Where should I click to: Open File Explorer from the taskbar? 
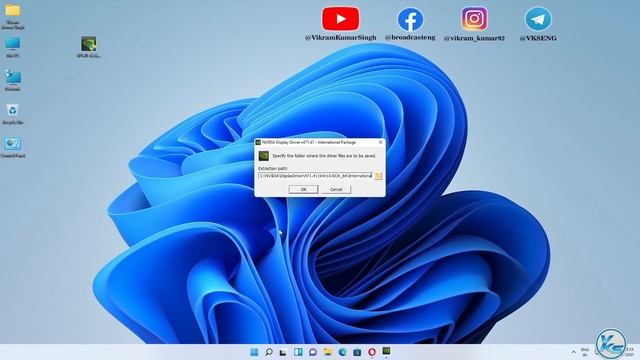[x=327, y=352]
